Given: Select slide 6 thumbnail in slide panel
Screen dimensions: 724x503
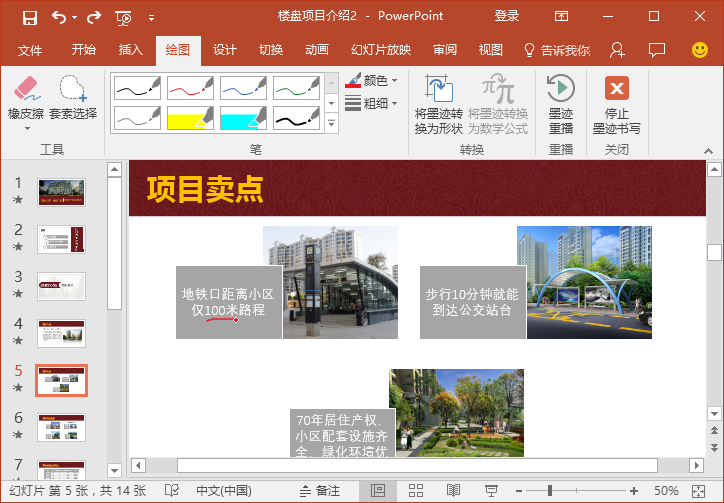Looking at the screenshot, I should coord(61,427).
